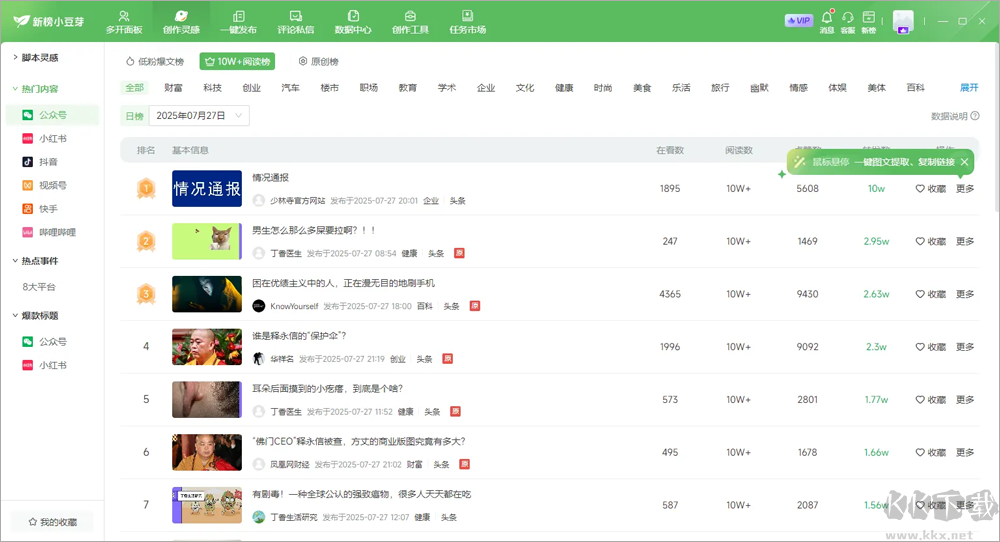Click author 凤凰网财经

click(290, 465)
